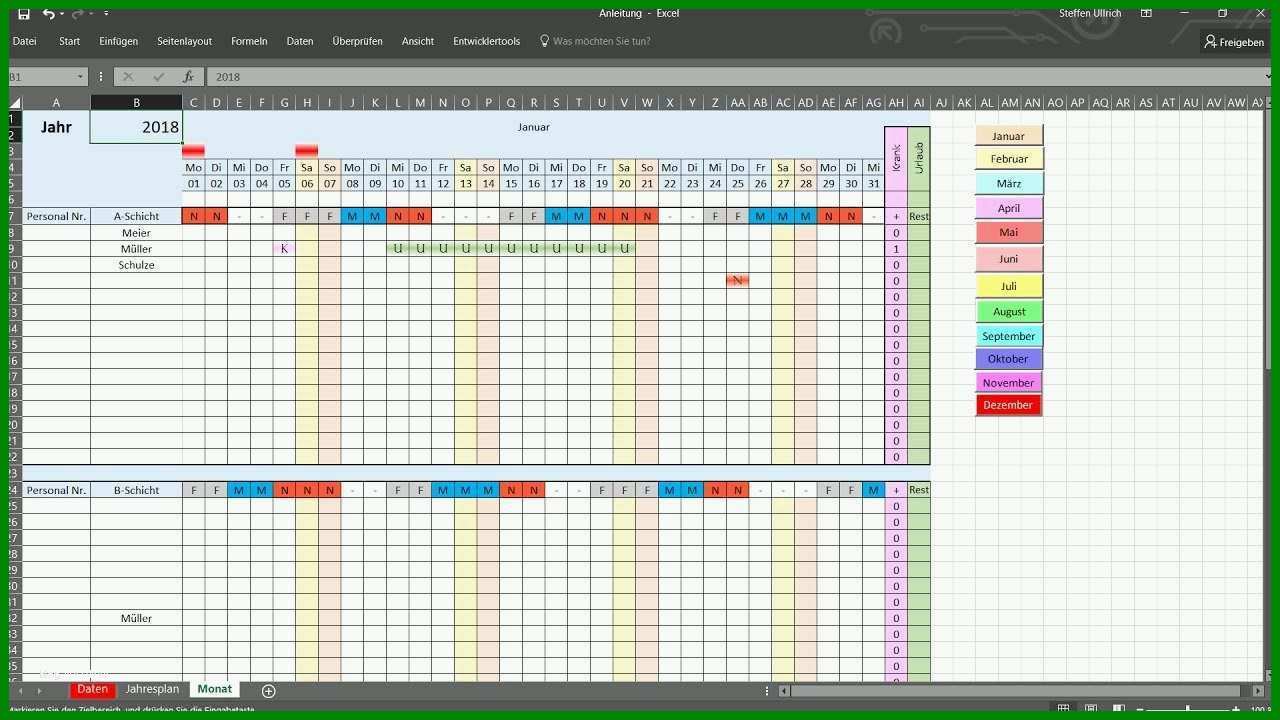Confirm formula entry with checkmark icon
Viewport: 1280px width, 720px height.
158,77
